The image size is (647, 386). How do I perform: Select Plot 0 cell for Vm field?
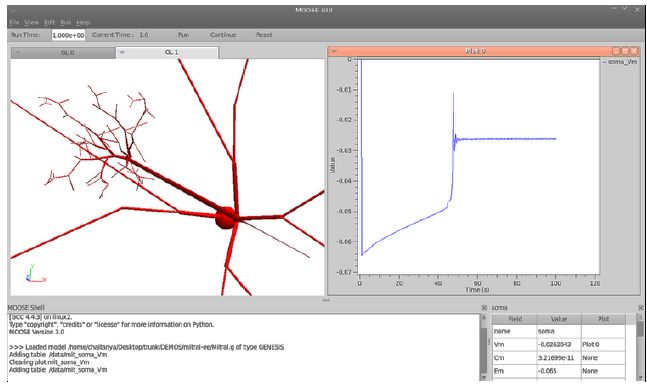tap(603, 344)
